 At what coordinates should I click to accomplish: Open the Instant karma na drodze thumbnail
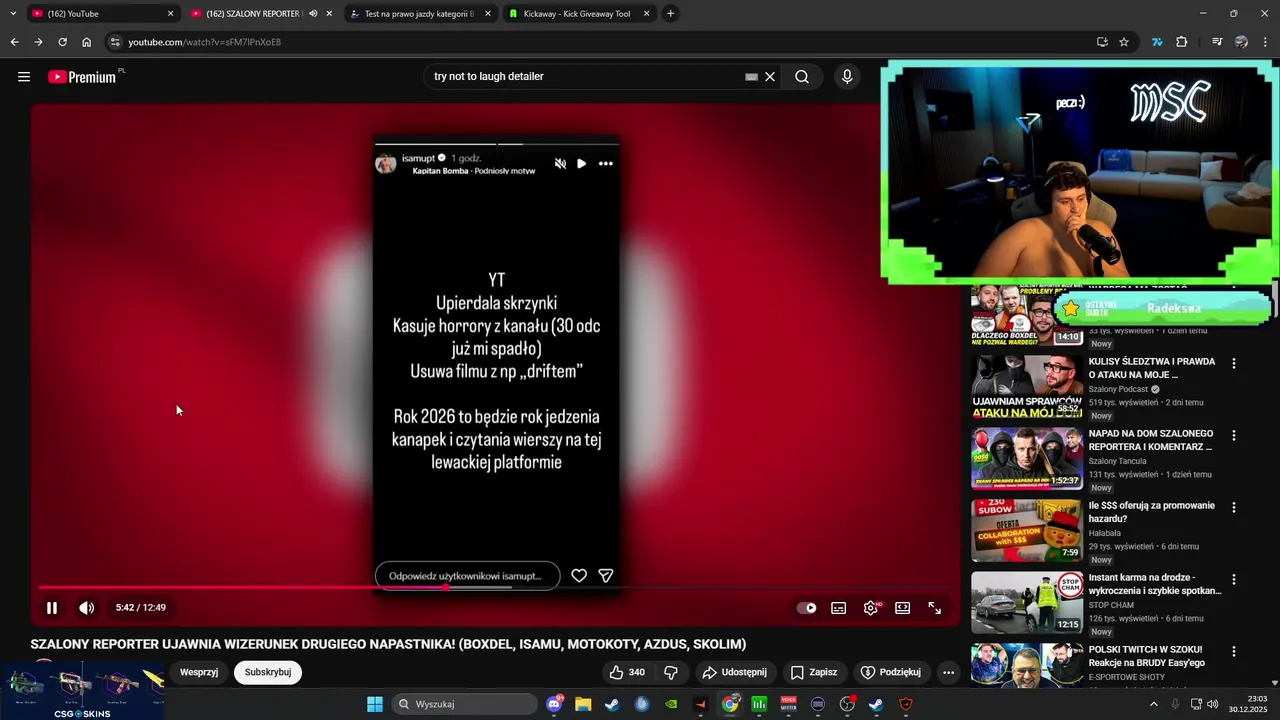pos(1027,603)
